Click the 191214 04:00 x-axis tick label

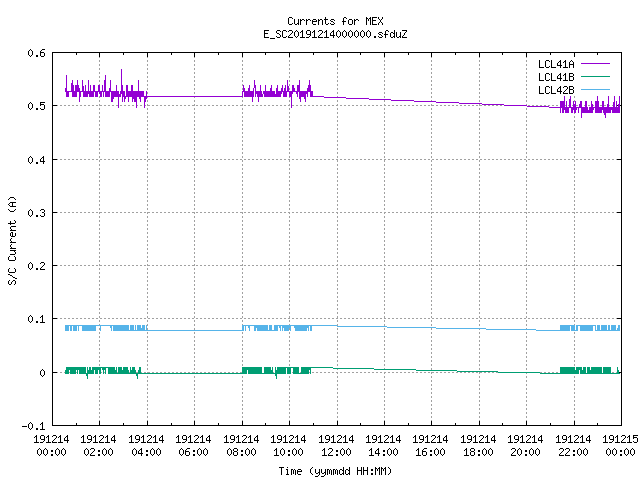147,446
